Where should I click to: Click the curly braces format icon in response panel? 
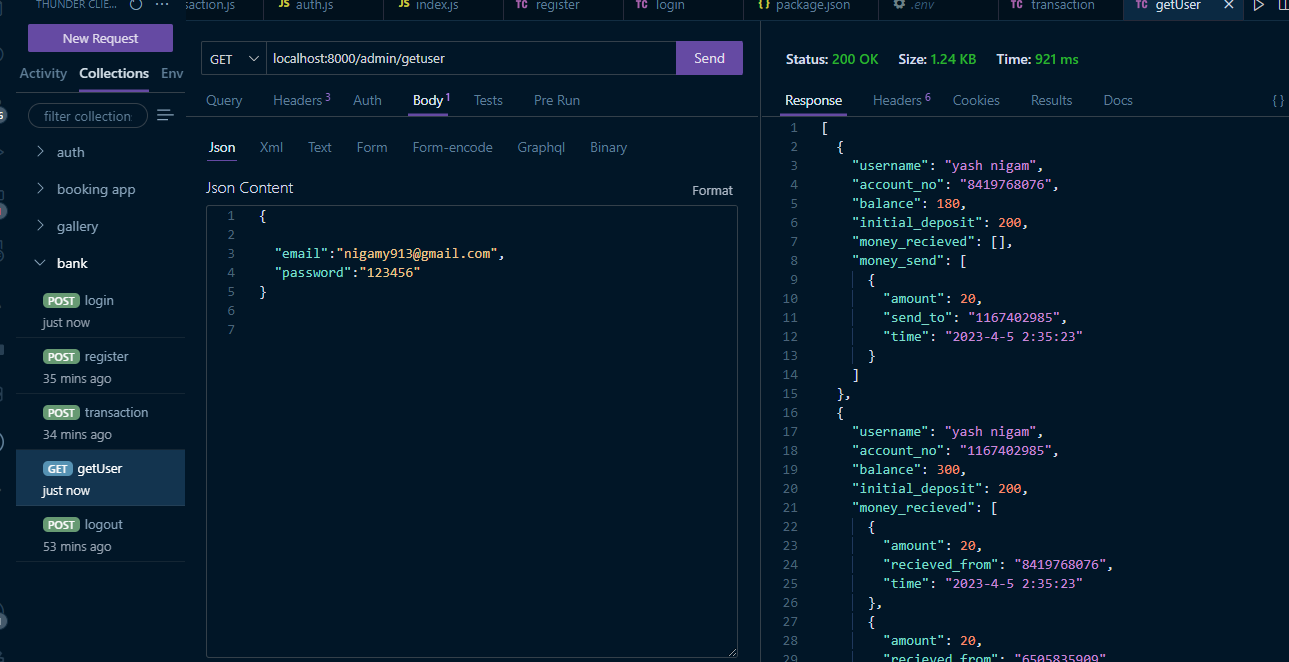[1277, 100]
